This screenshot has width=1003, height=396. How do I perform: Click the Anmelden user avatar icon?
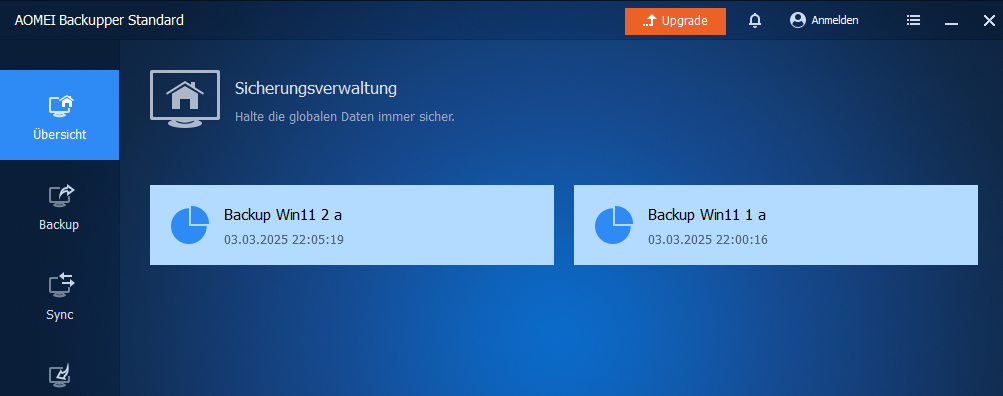pos(798,20)
